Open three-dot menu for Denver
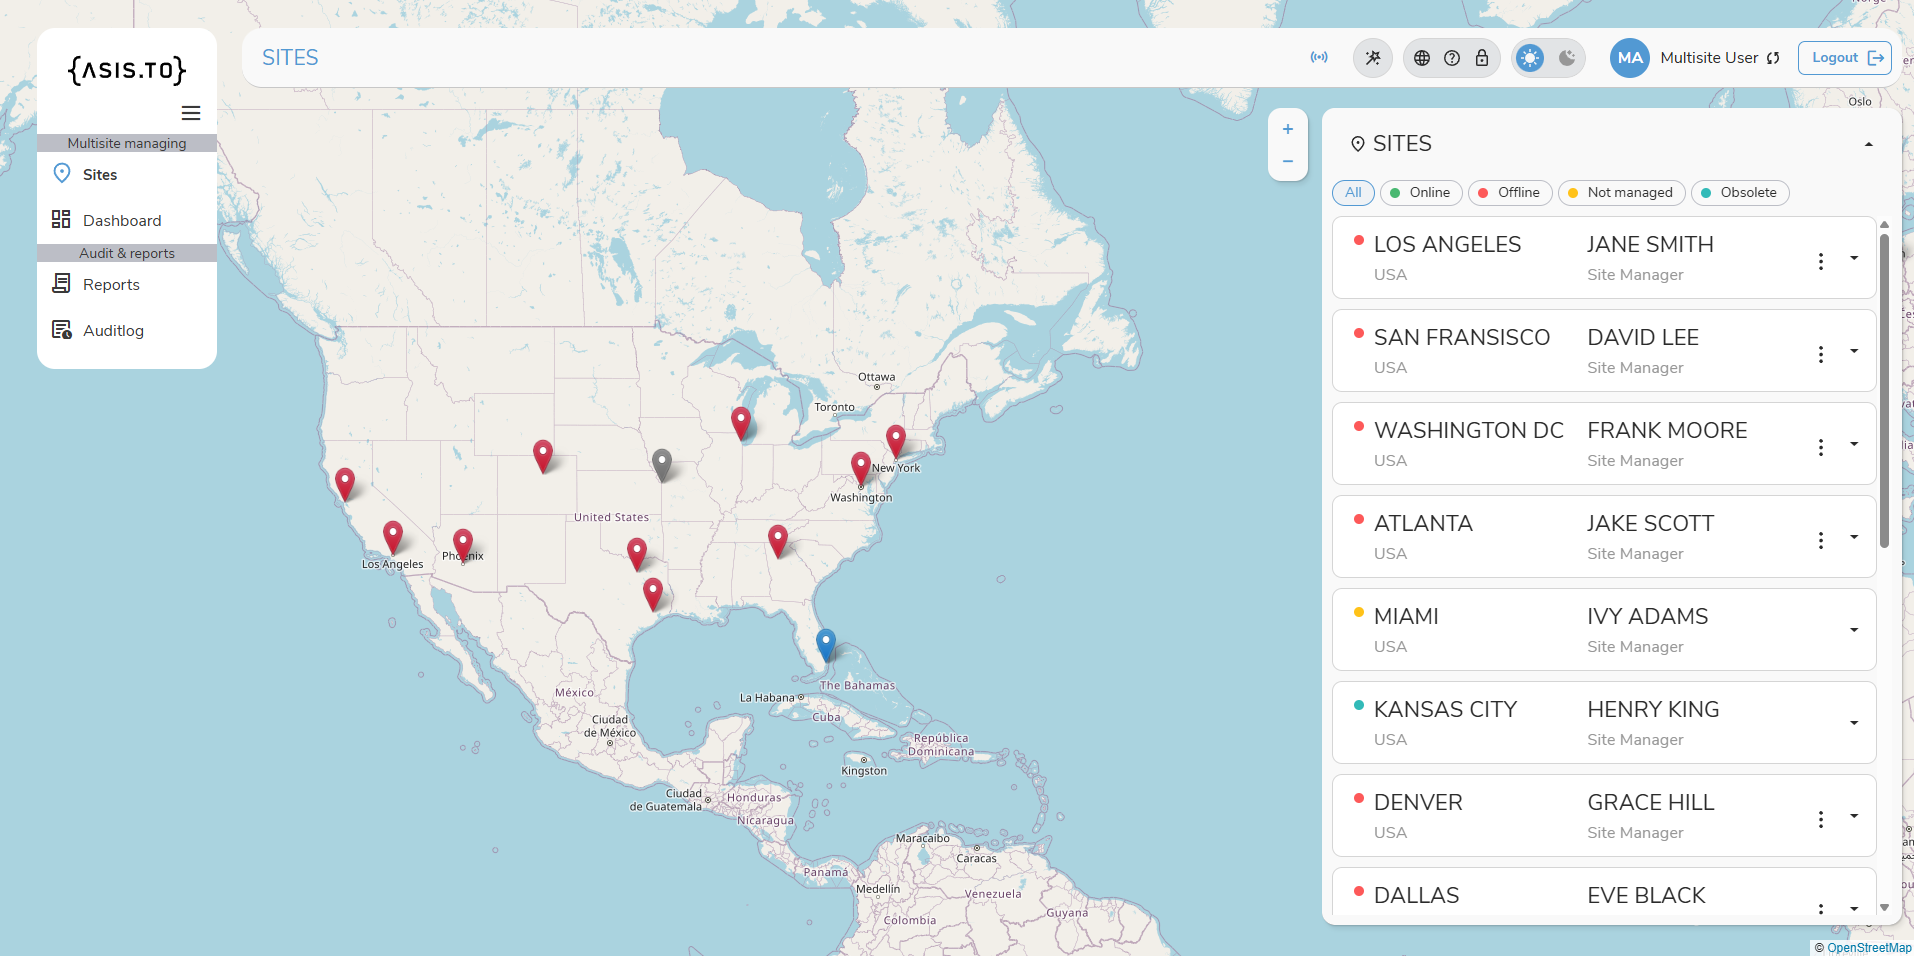This screenshot has width=1914, height=956. tap(1821, 819)
